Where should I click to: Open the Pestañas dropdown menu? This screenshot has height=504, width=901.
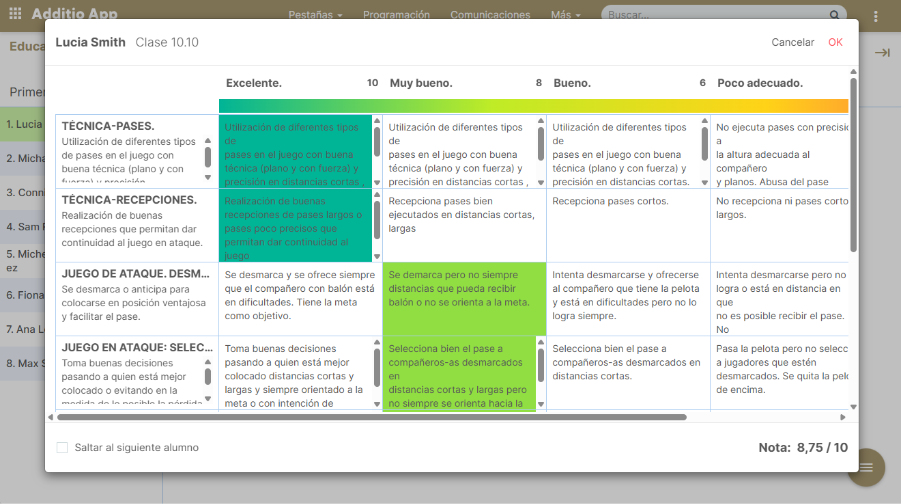[x=315, y=15]
